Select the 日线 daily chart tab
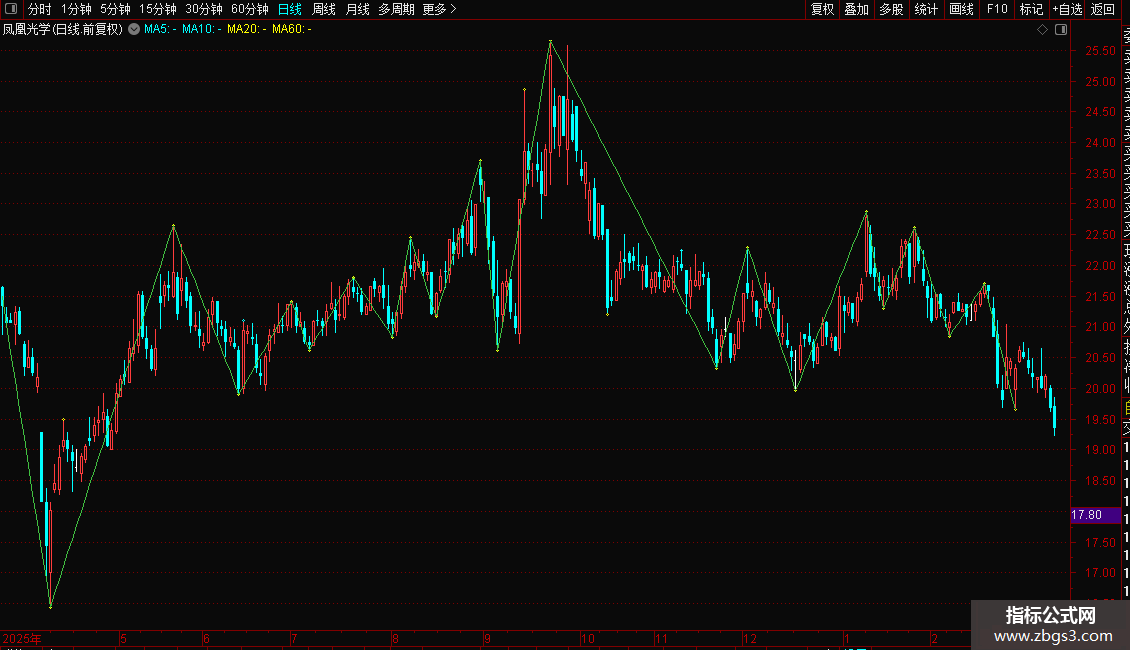This screenshot has width=1130, height=650. point(290,9)
